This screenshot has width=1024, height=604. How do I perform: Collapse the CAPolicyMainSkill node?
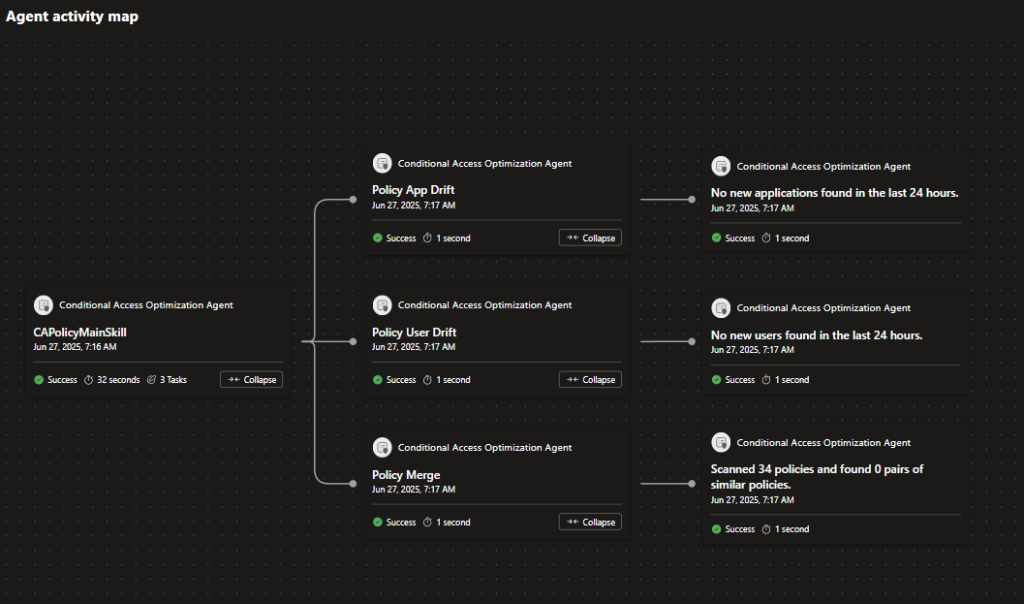(x=251, y=379)
